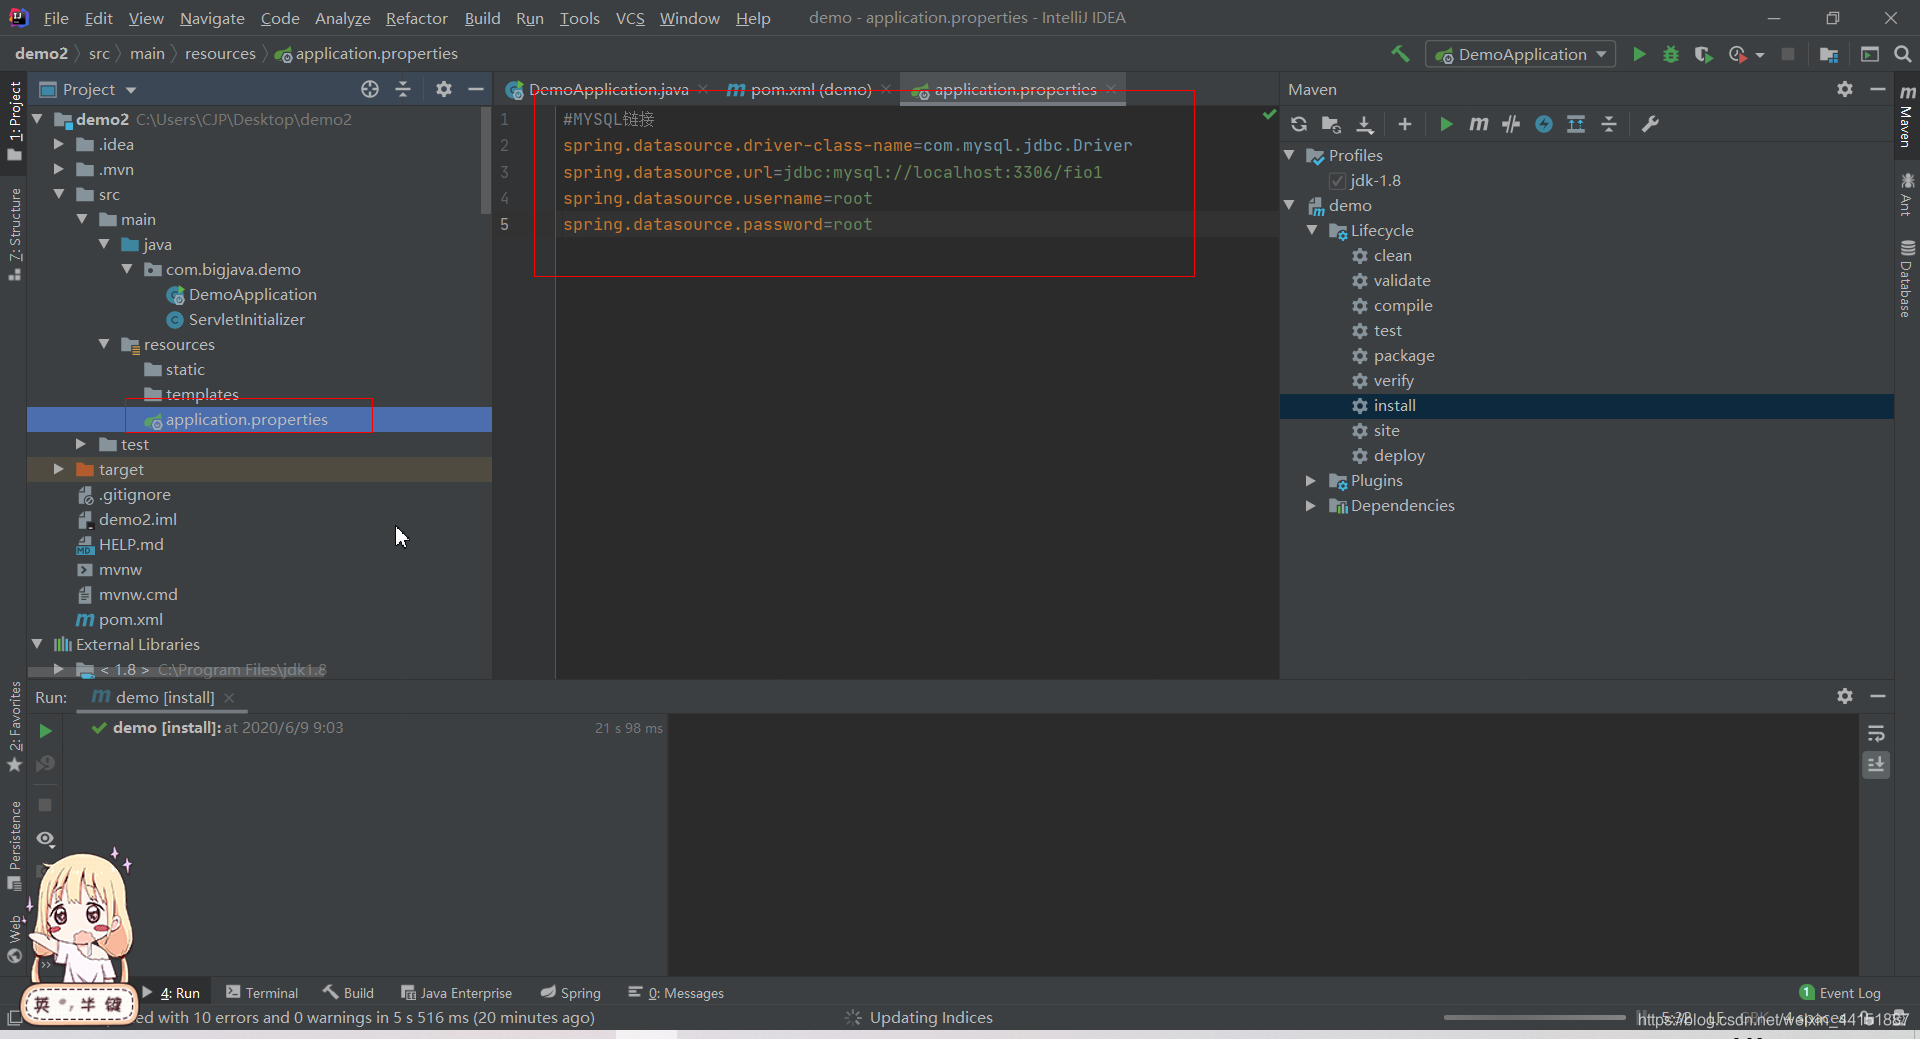Expand Maven Plugins node
The image size is (1920, 1039).
(x=1311, y=480)
